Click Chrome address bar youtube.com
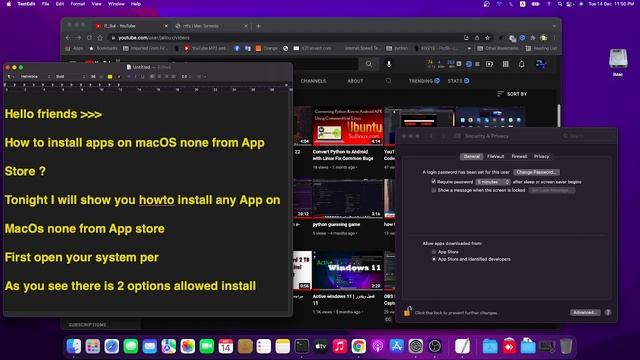The image size is (640, 360). point(286,38)
